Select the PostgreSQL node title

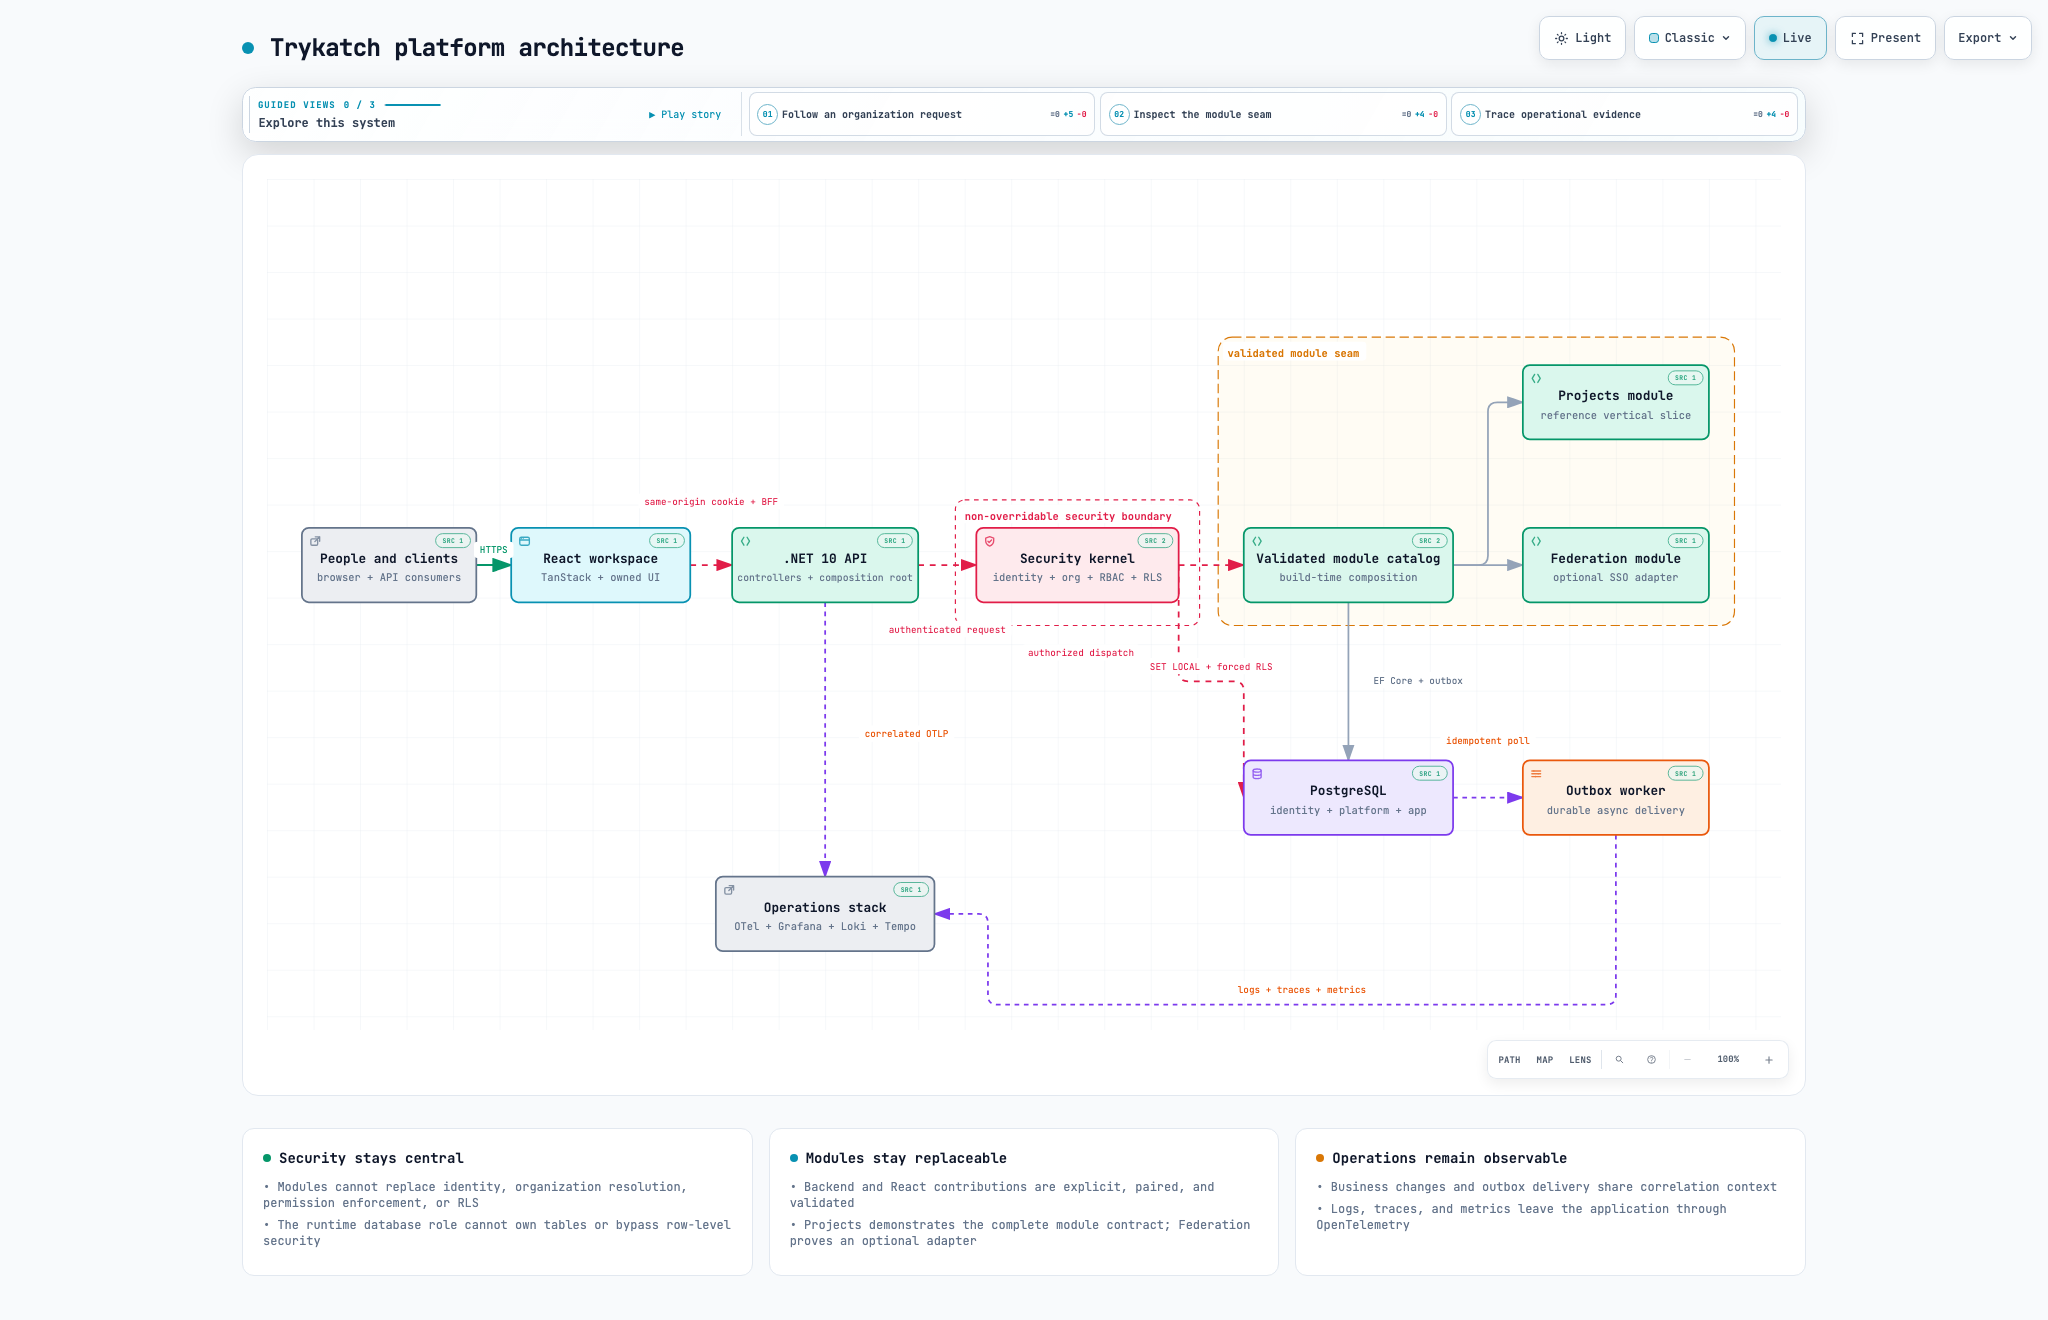coord(1348,791)
